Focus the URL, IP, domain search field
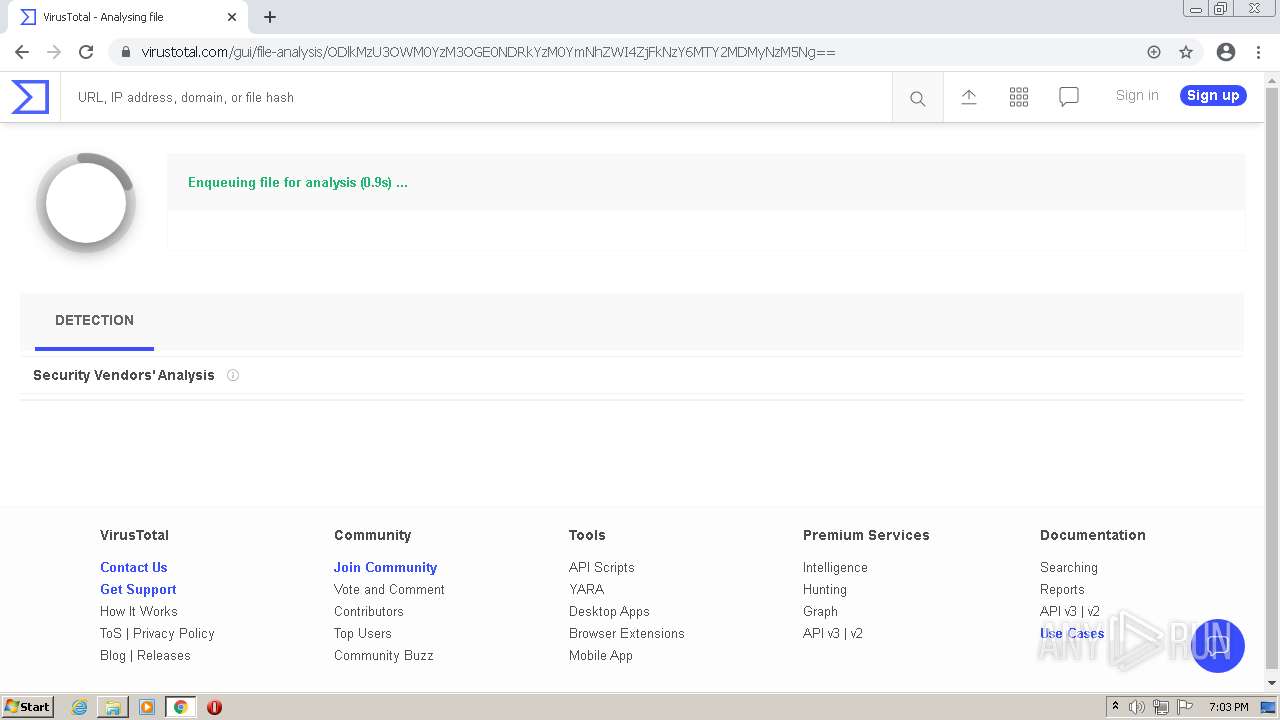This screenshot has width=1280, height=720. (476, 98)
